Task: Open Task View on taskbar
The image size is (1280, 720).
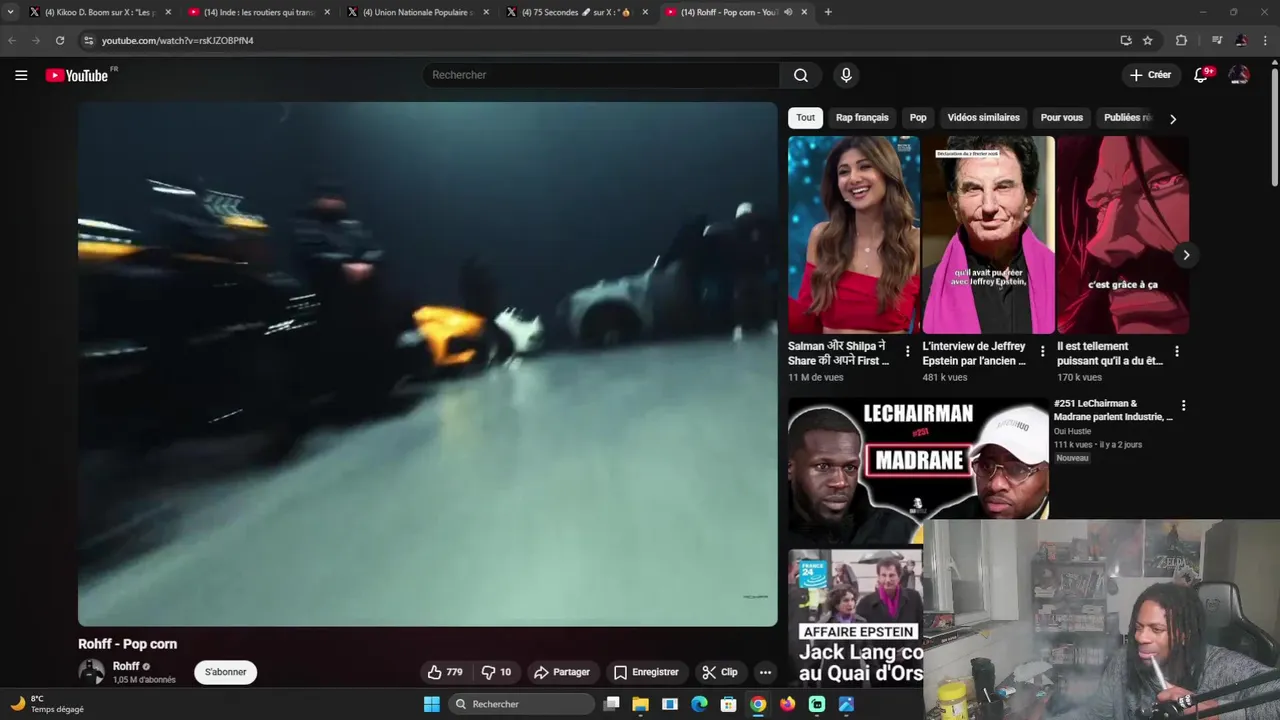Action: [x=611, y=704]
